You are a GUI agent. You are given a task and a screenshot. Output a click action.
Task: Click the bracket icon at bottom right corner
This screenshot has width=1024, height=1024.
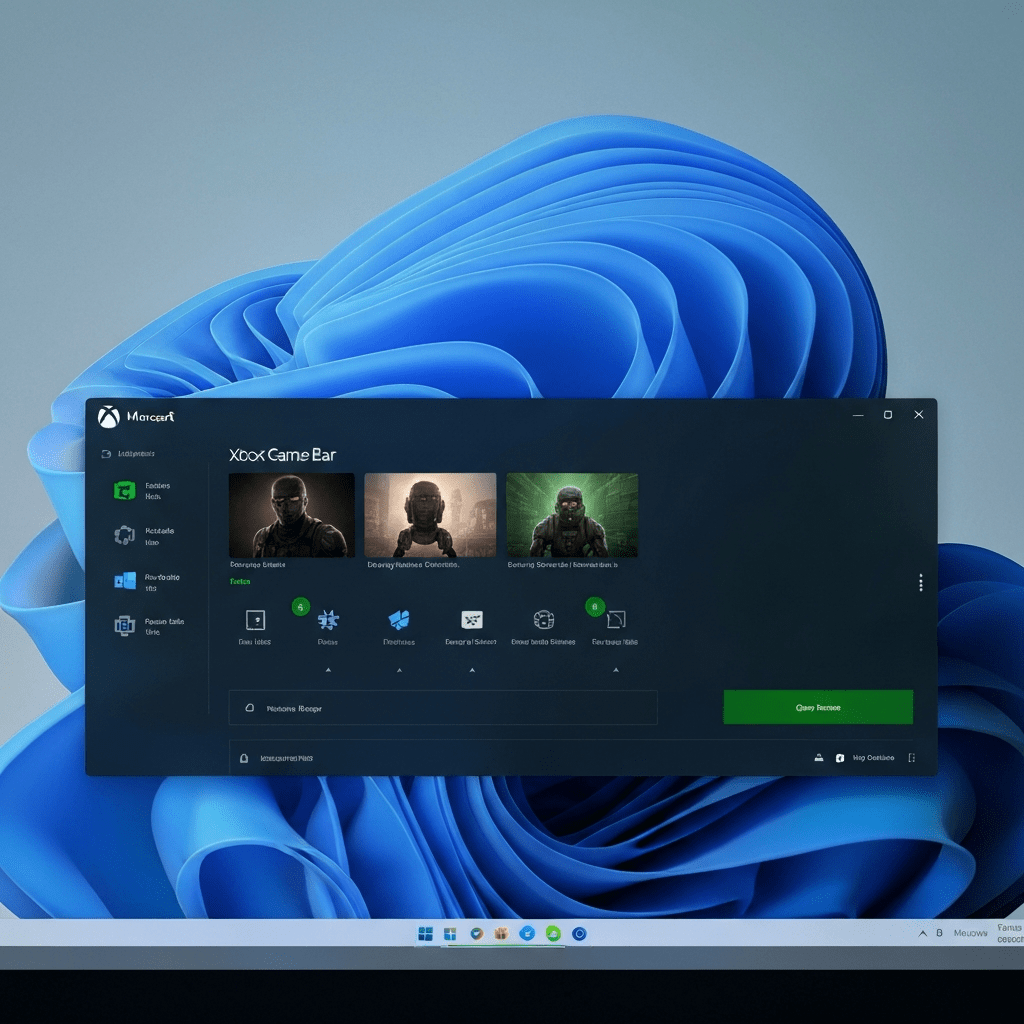point(912,758)
